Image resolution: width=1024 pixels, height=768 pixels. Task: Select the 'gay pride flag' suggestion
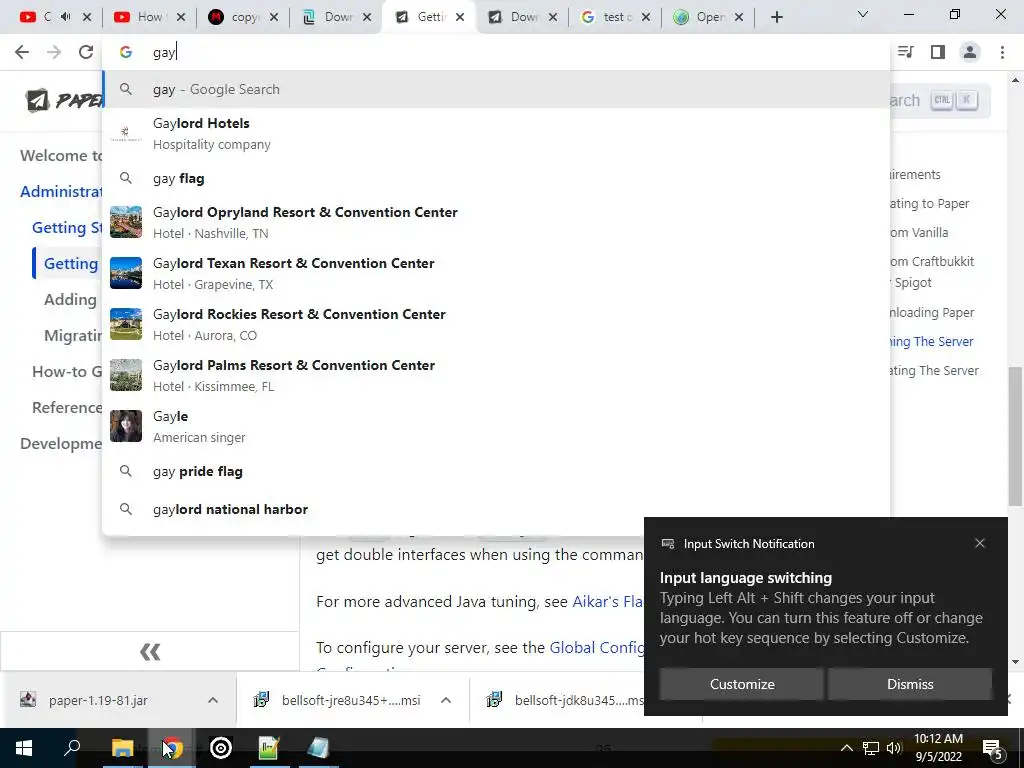496,472
